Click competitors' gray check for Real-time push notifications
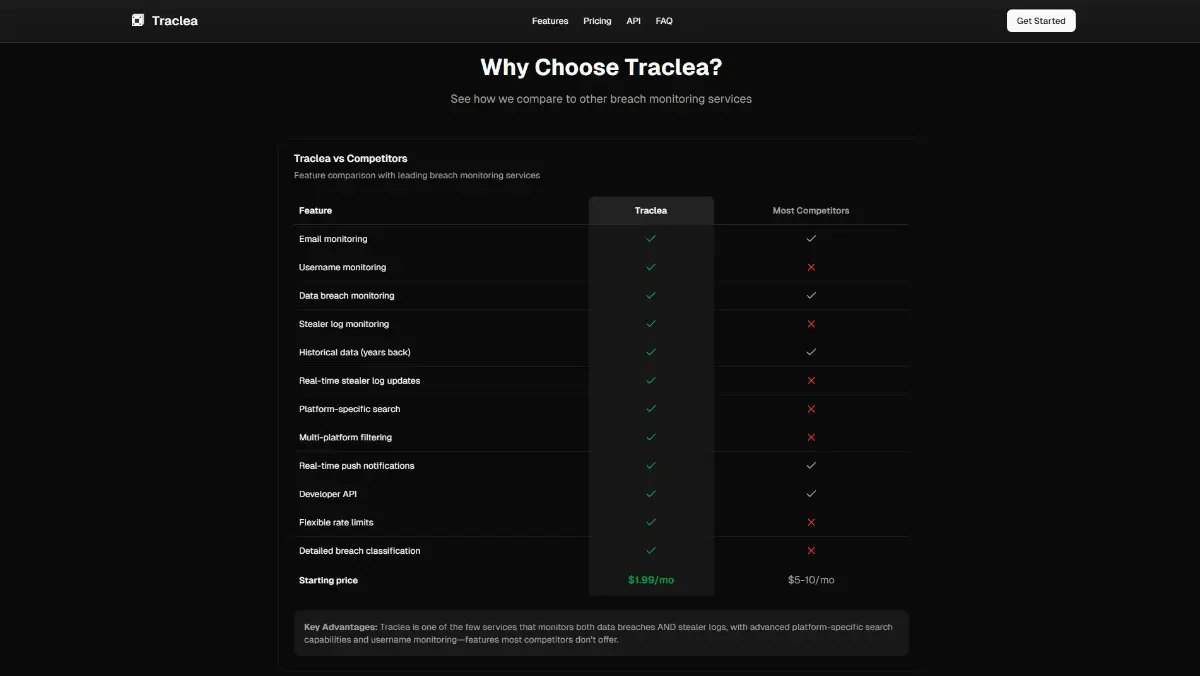Viewport: 1200px width, 676px height. (811, 466)
